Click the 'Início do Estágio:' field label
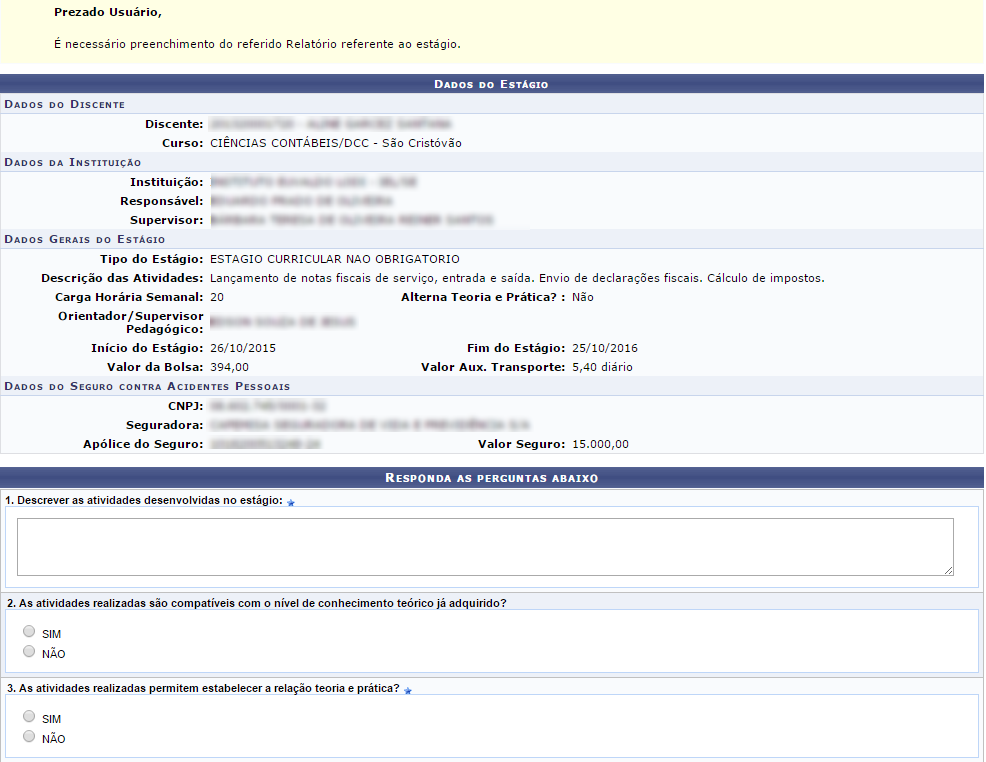986x762 pixels. pos(147,348)
